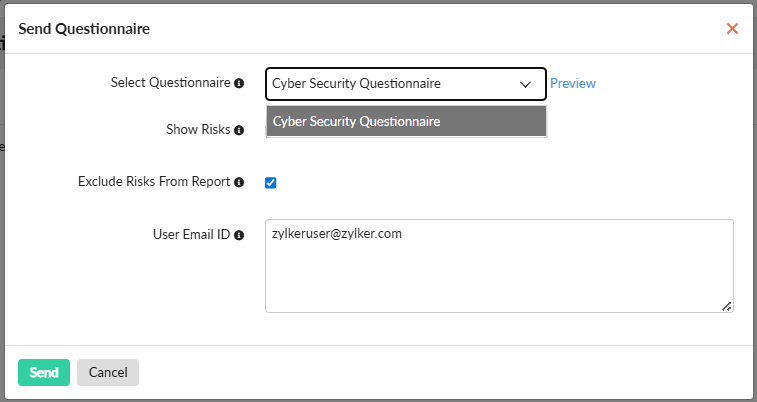Click info icon beside Select Questionnaire
This screenshot has height=402, width=757.
[239, 84]
